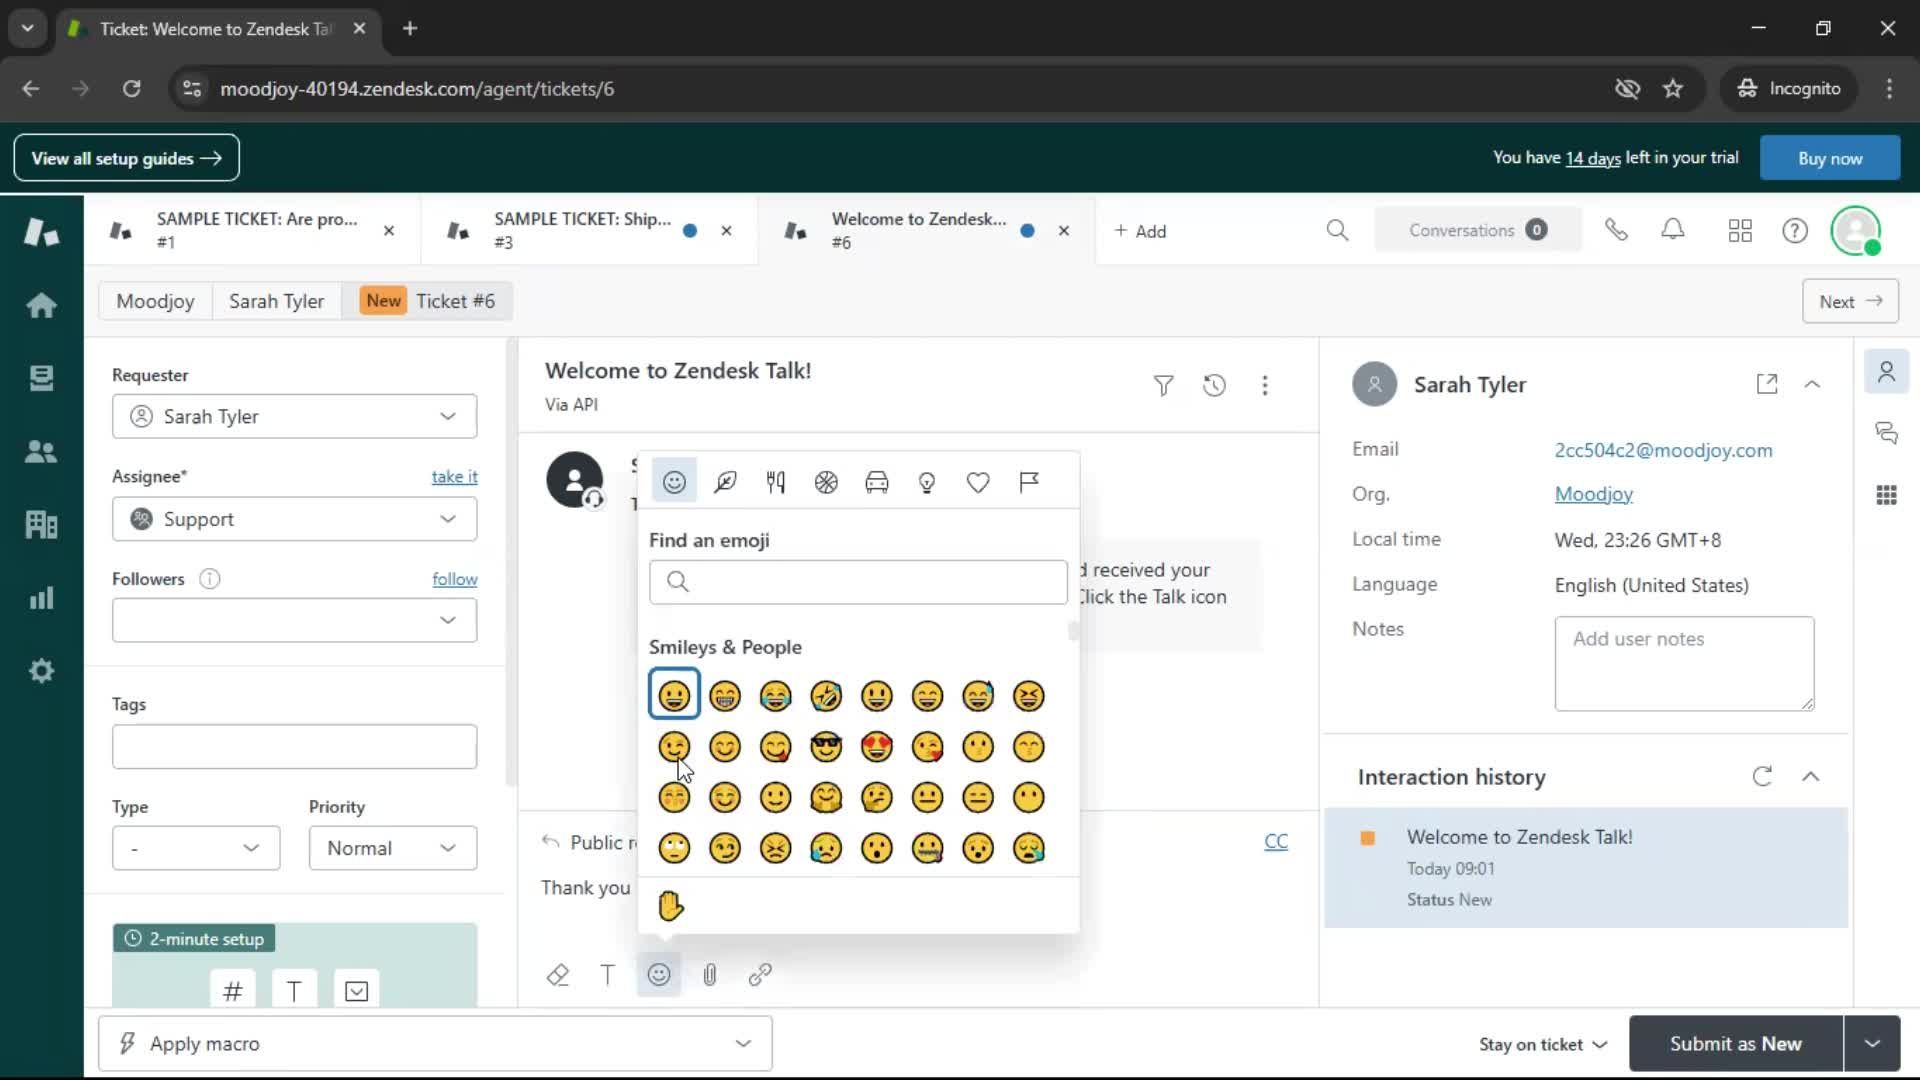
Task: Toggle the emoji picker button in composer
Action: pos(659,975)
